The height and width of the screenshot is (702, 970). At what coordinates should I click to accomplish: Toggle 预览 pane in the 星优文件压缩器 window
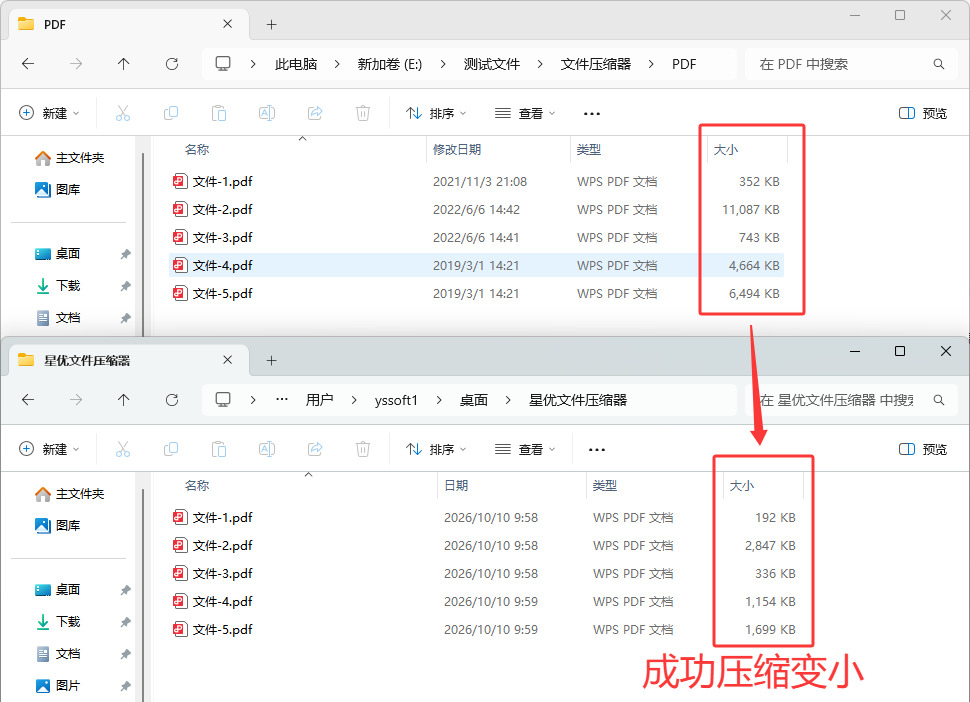pyautogui.click(x=922, y=449)
